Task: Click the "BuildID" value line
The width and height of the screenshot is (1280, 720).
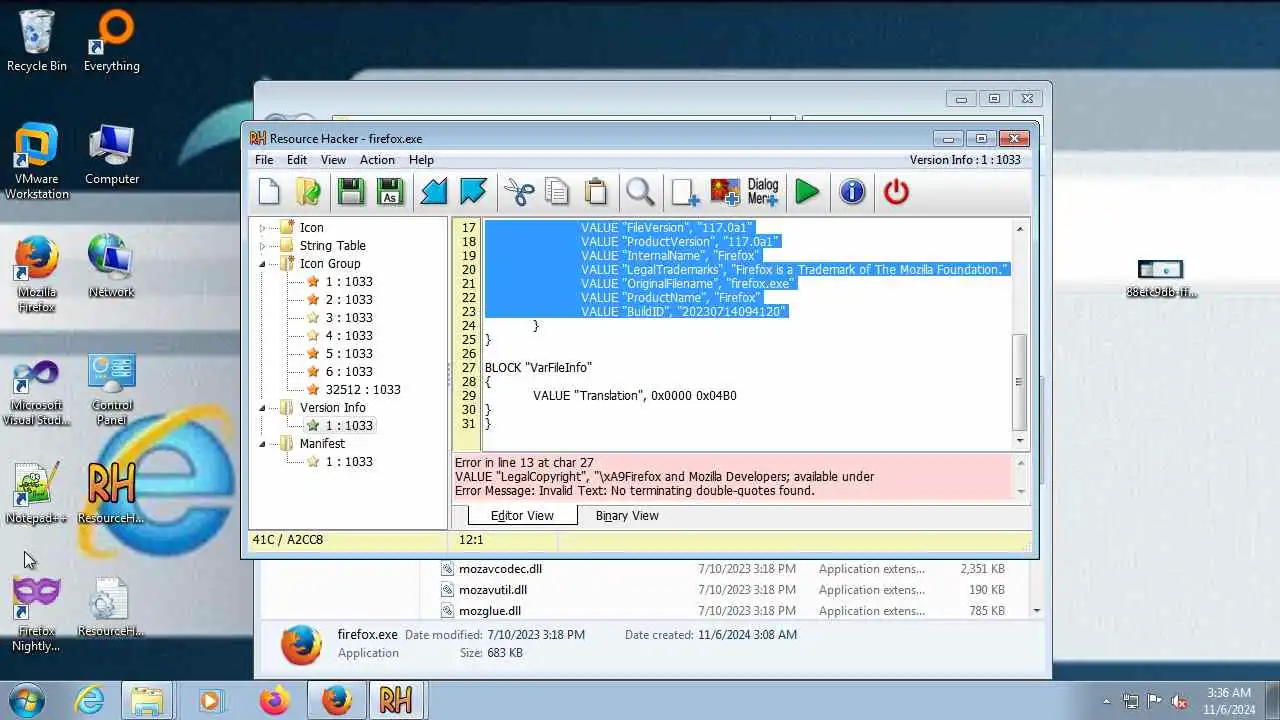Action: tap(684, 312)
